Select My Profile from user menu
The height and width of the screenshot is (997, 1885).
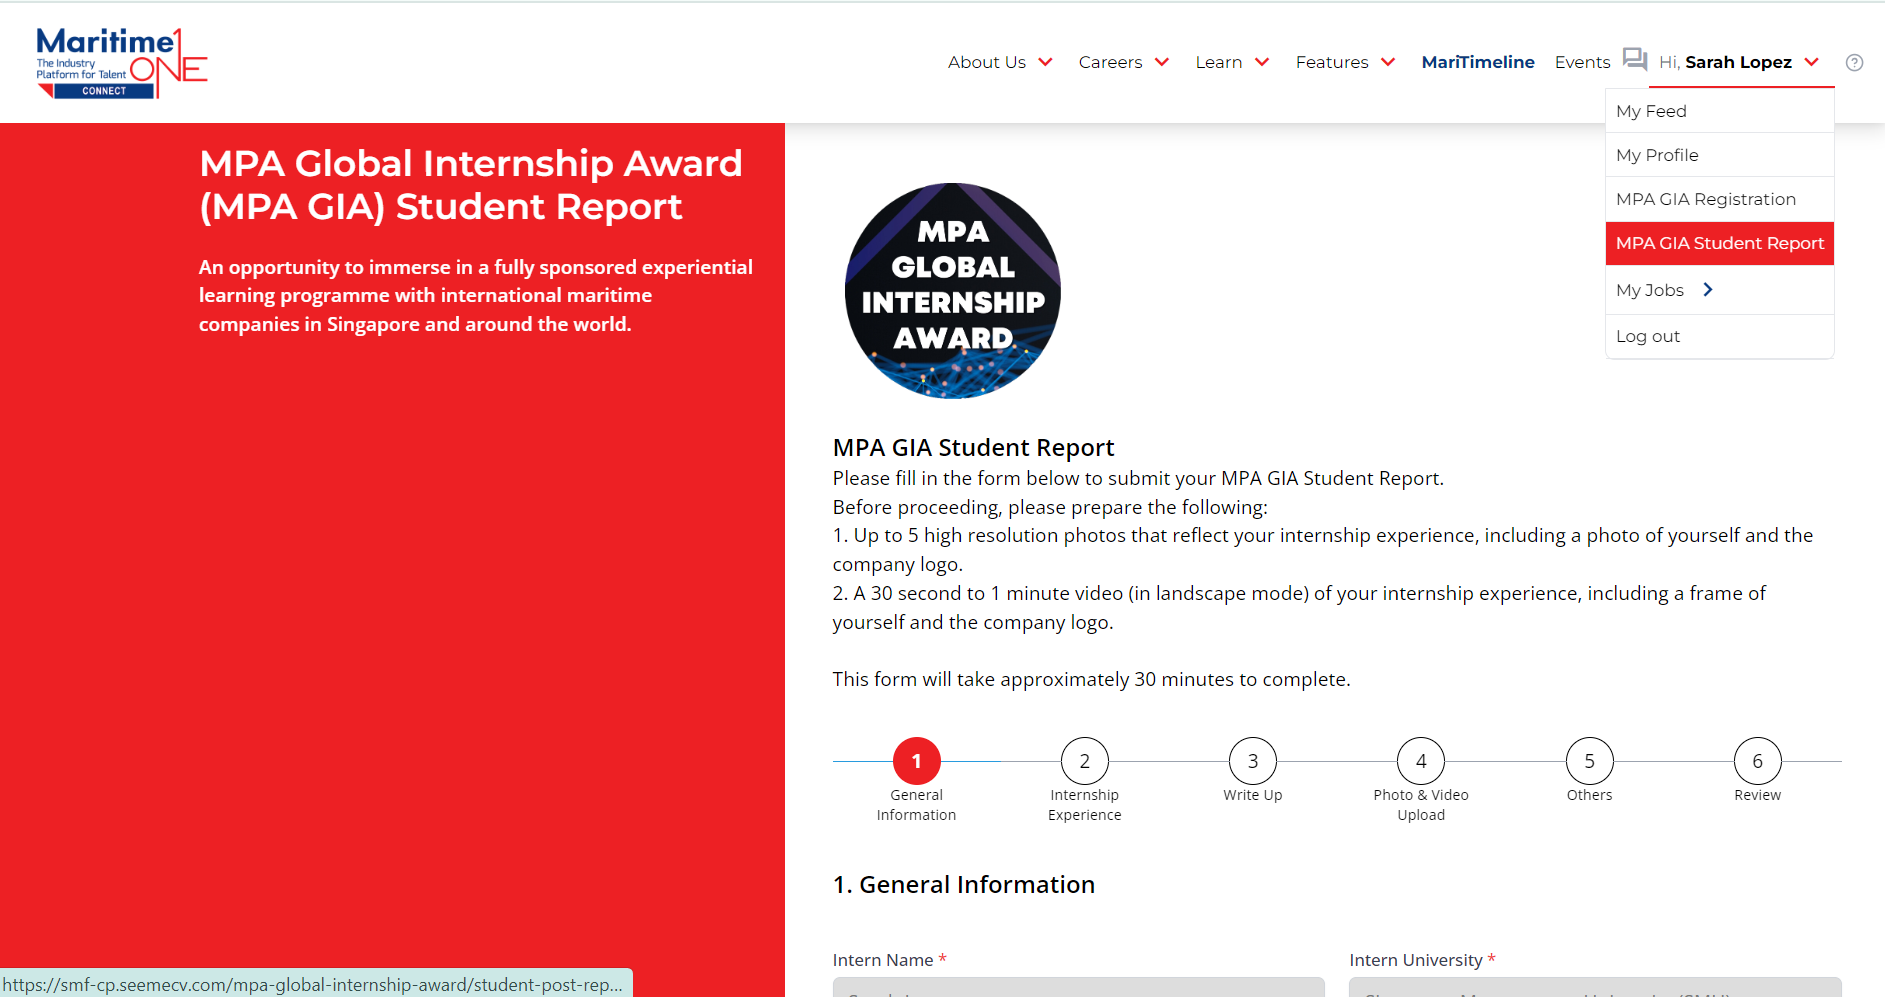pyautogui.click(x=1719, y=155)
